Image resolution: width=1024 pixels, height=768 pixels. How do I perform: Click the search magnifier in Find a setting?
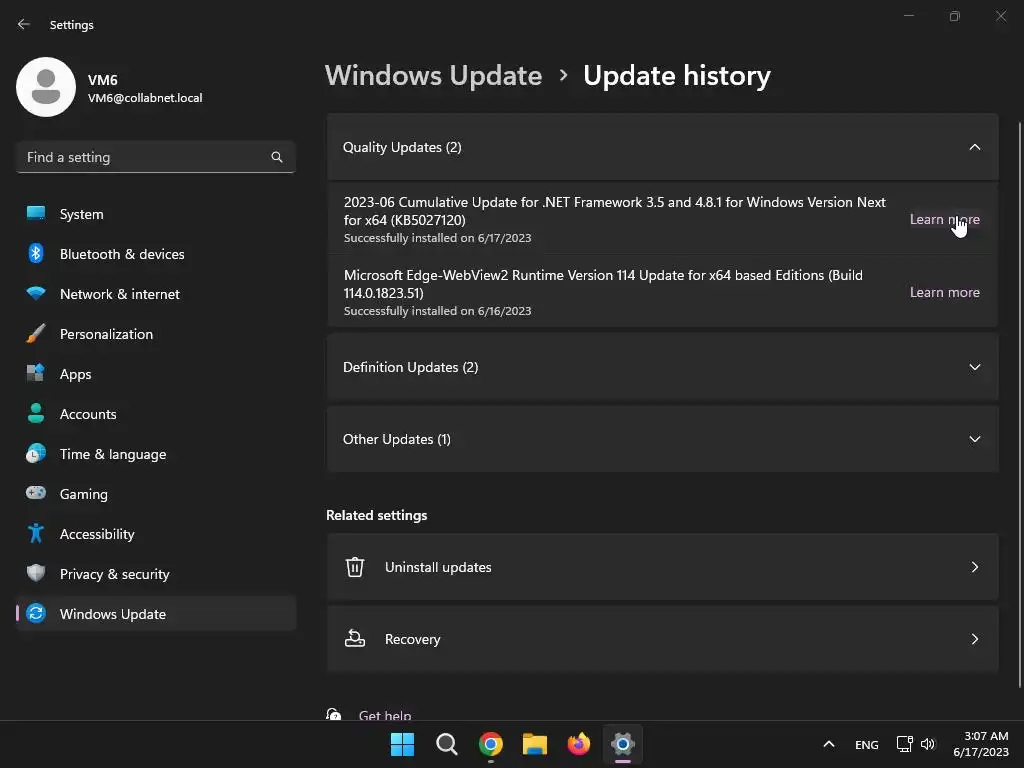coord(277,157)
